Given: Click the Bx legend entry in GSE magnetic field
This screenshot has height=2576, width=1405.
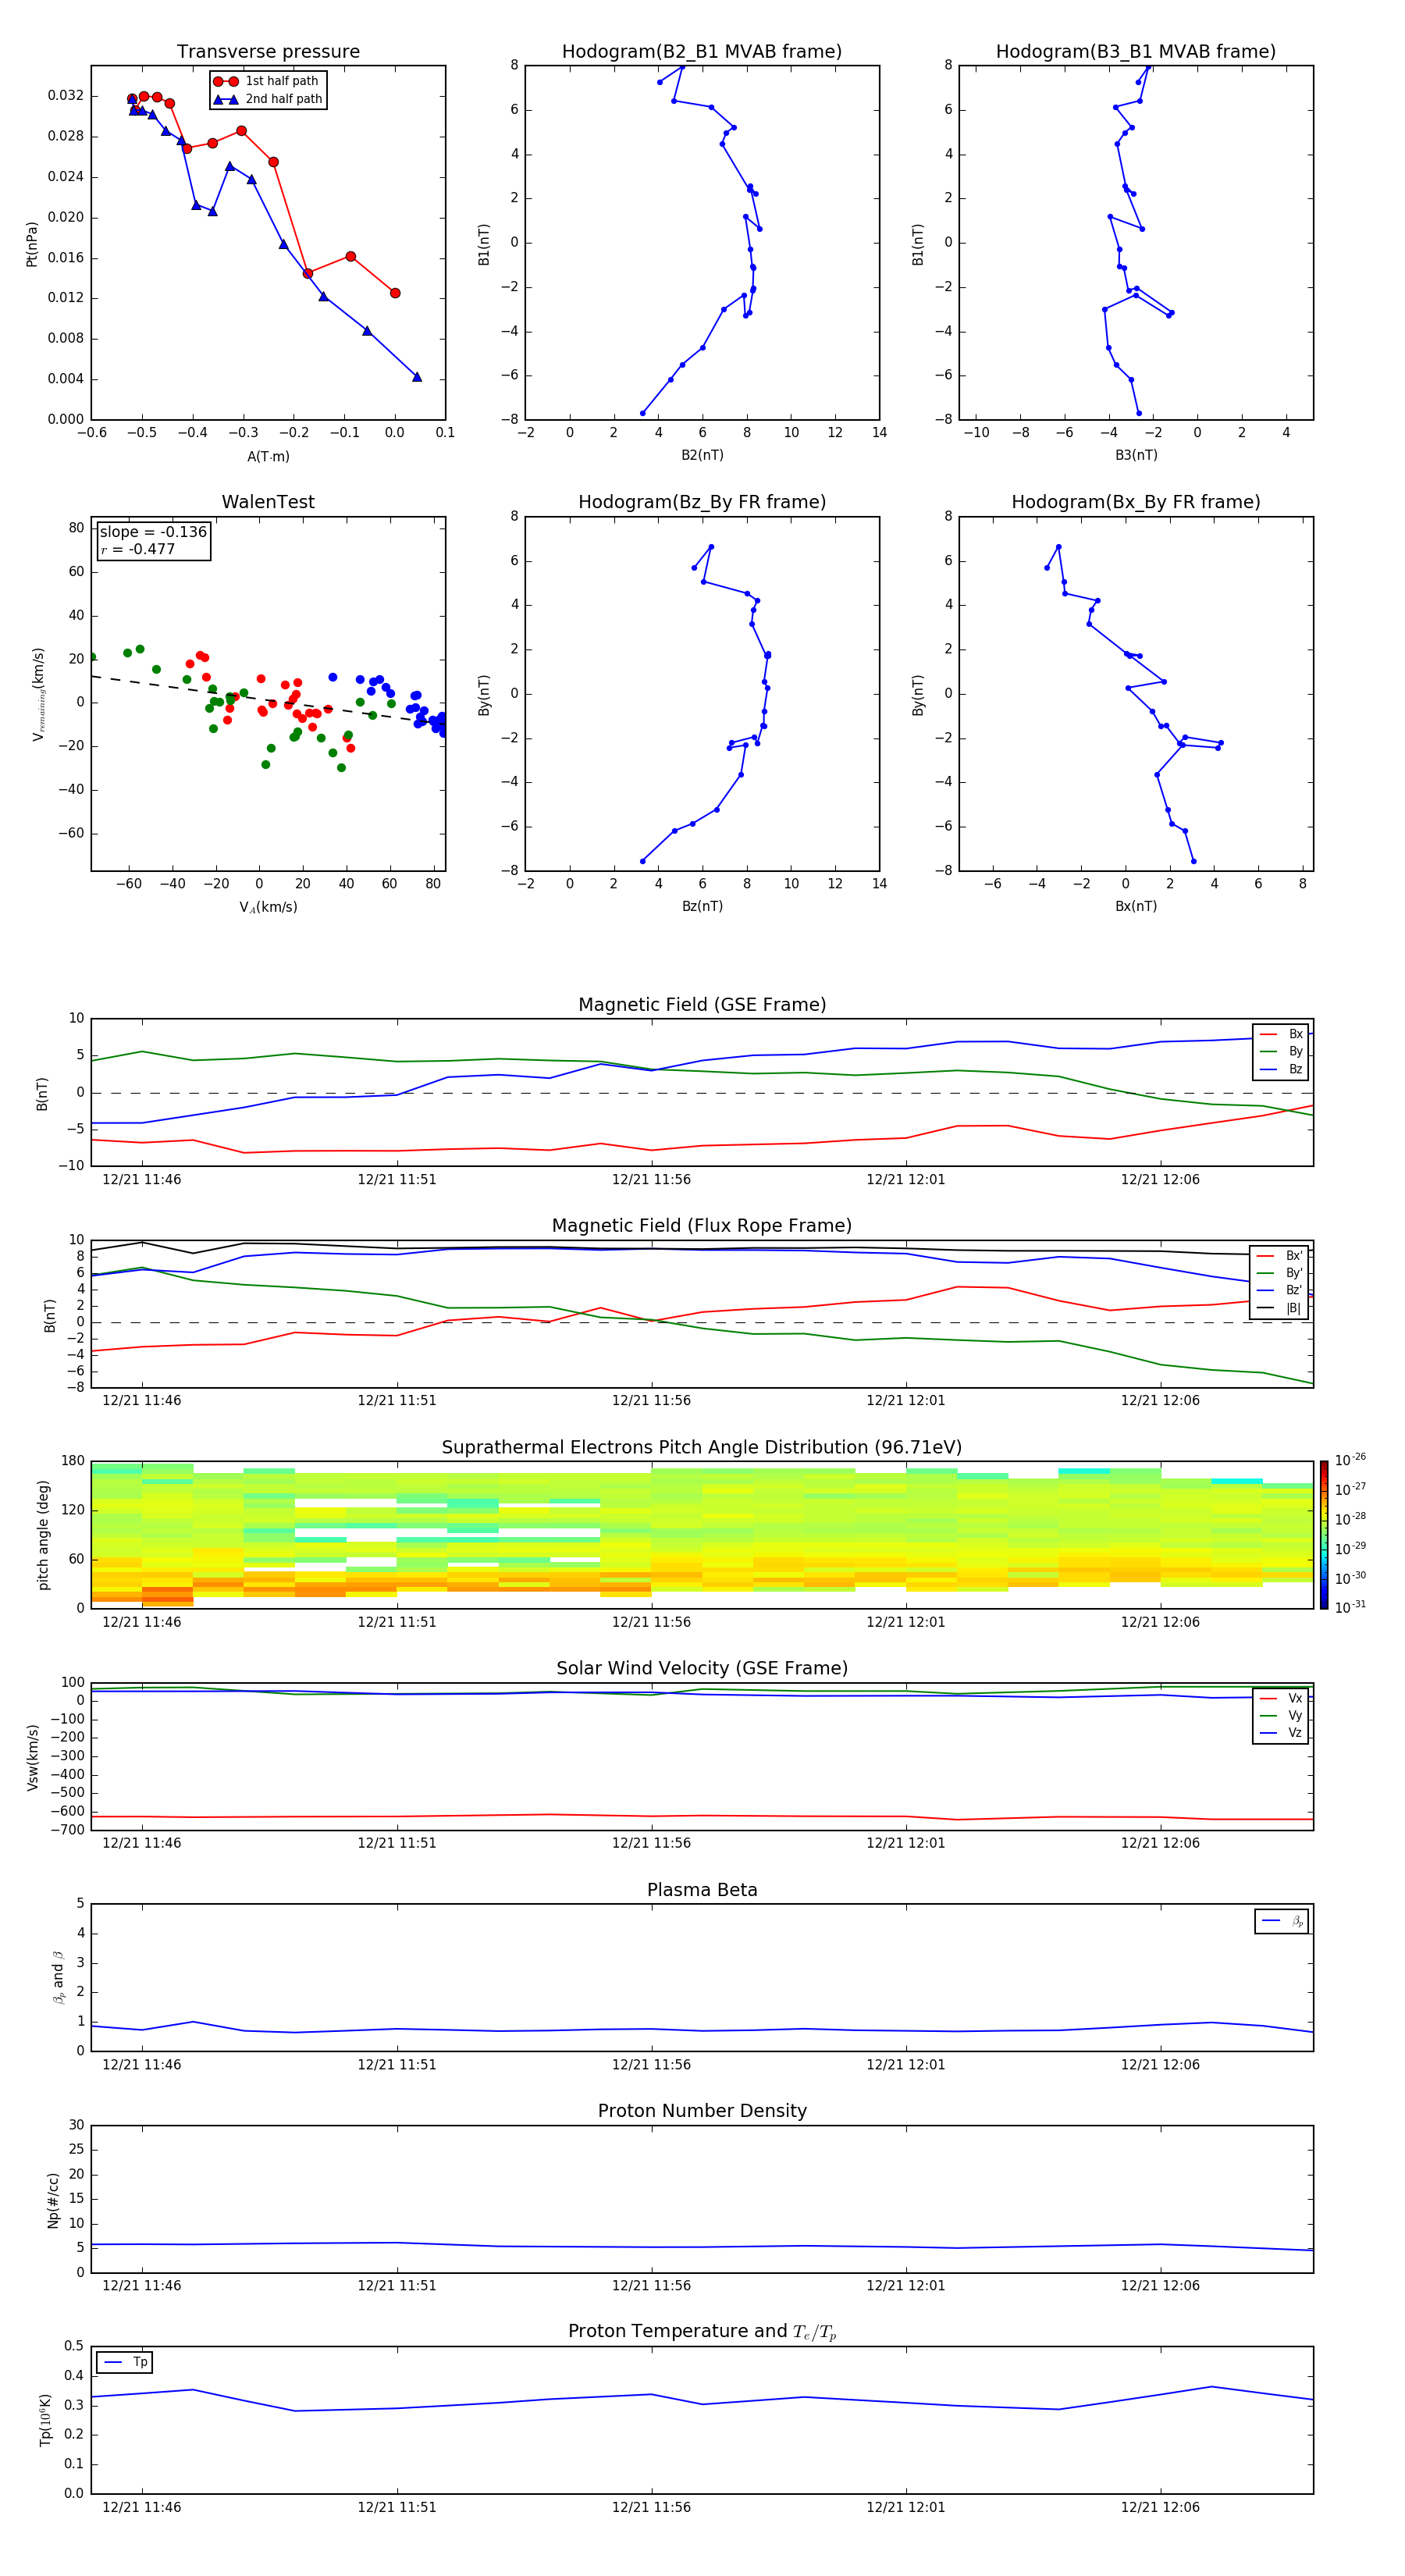Looking at the screenshot, I should tap(1281, 1035).
